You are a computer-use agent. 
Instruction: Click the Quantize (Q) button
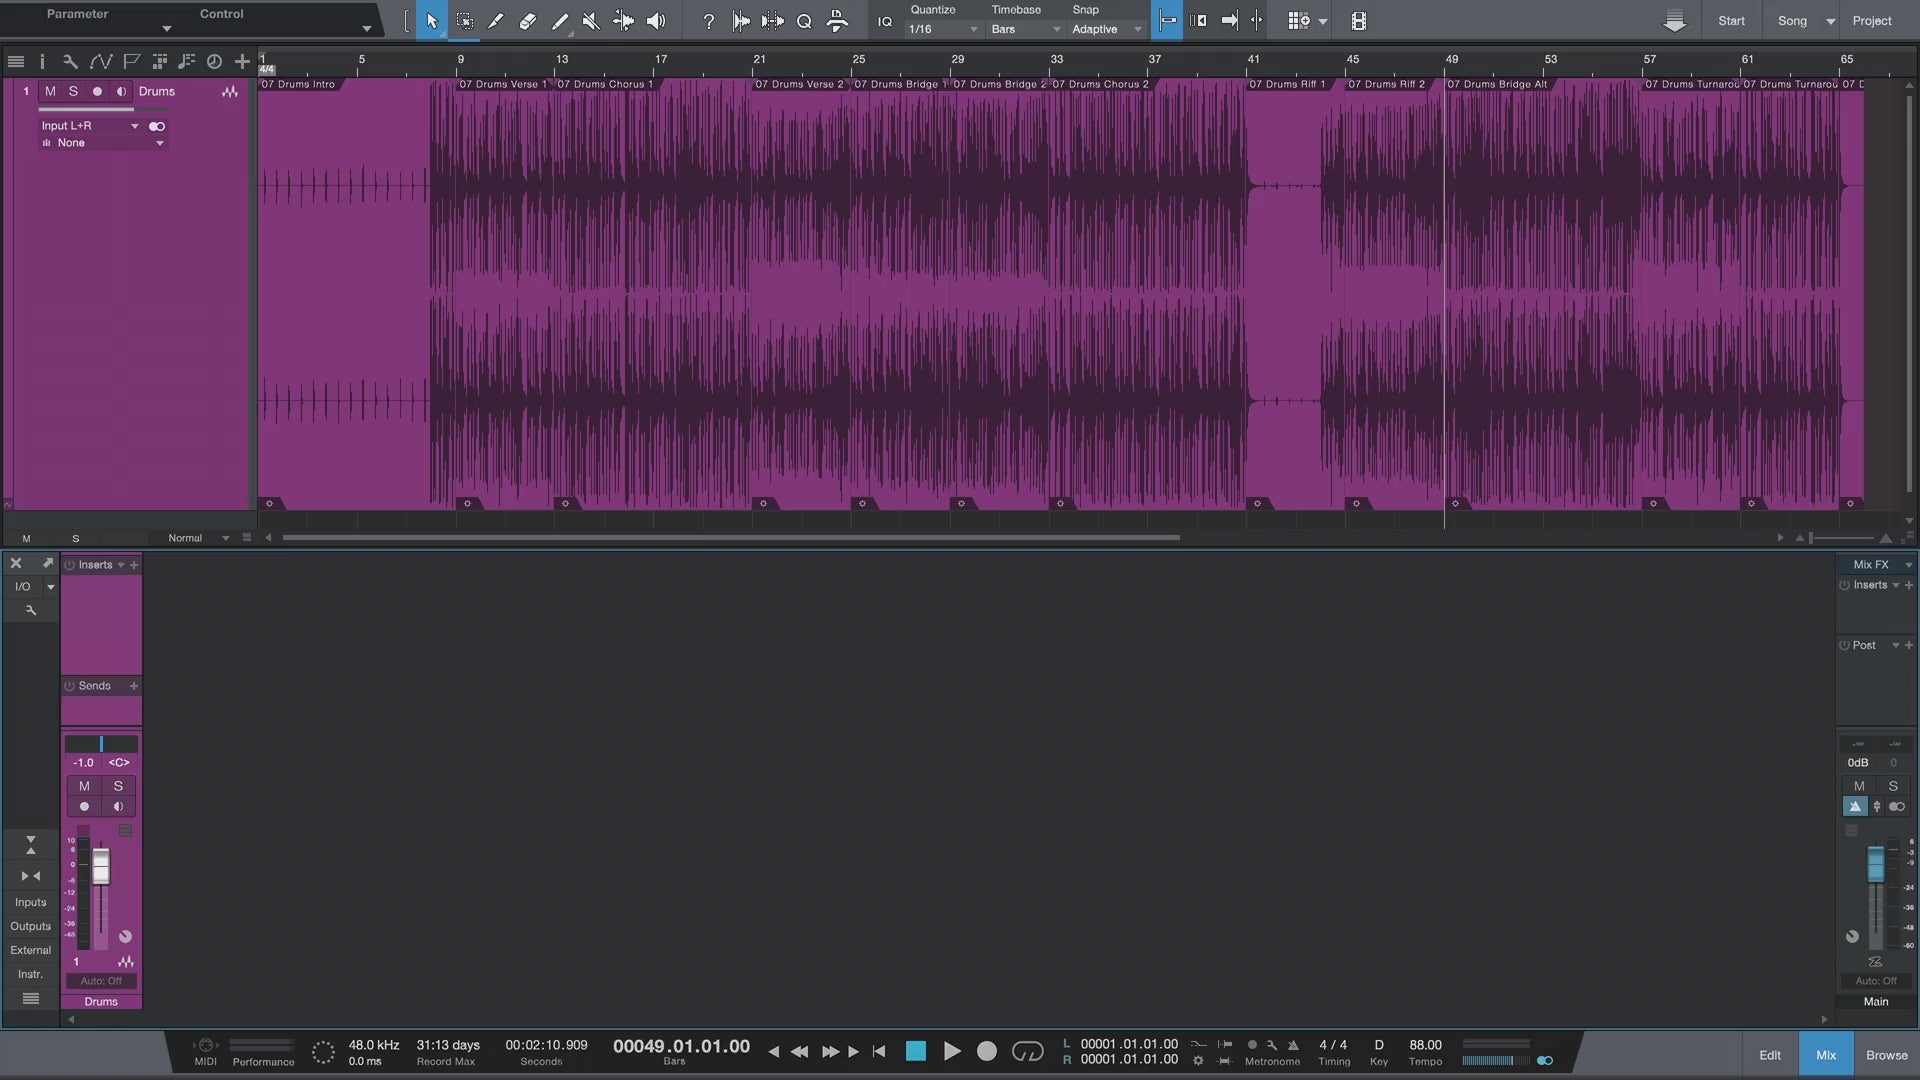804,21
